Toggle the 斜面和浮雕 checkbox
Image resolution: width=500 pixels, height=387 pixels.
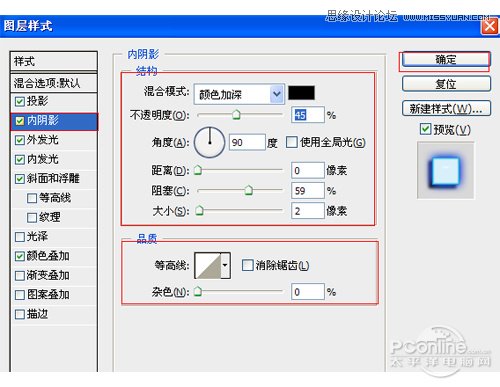[x=20, y=179]
